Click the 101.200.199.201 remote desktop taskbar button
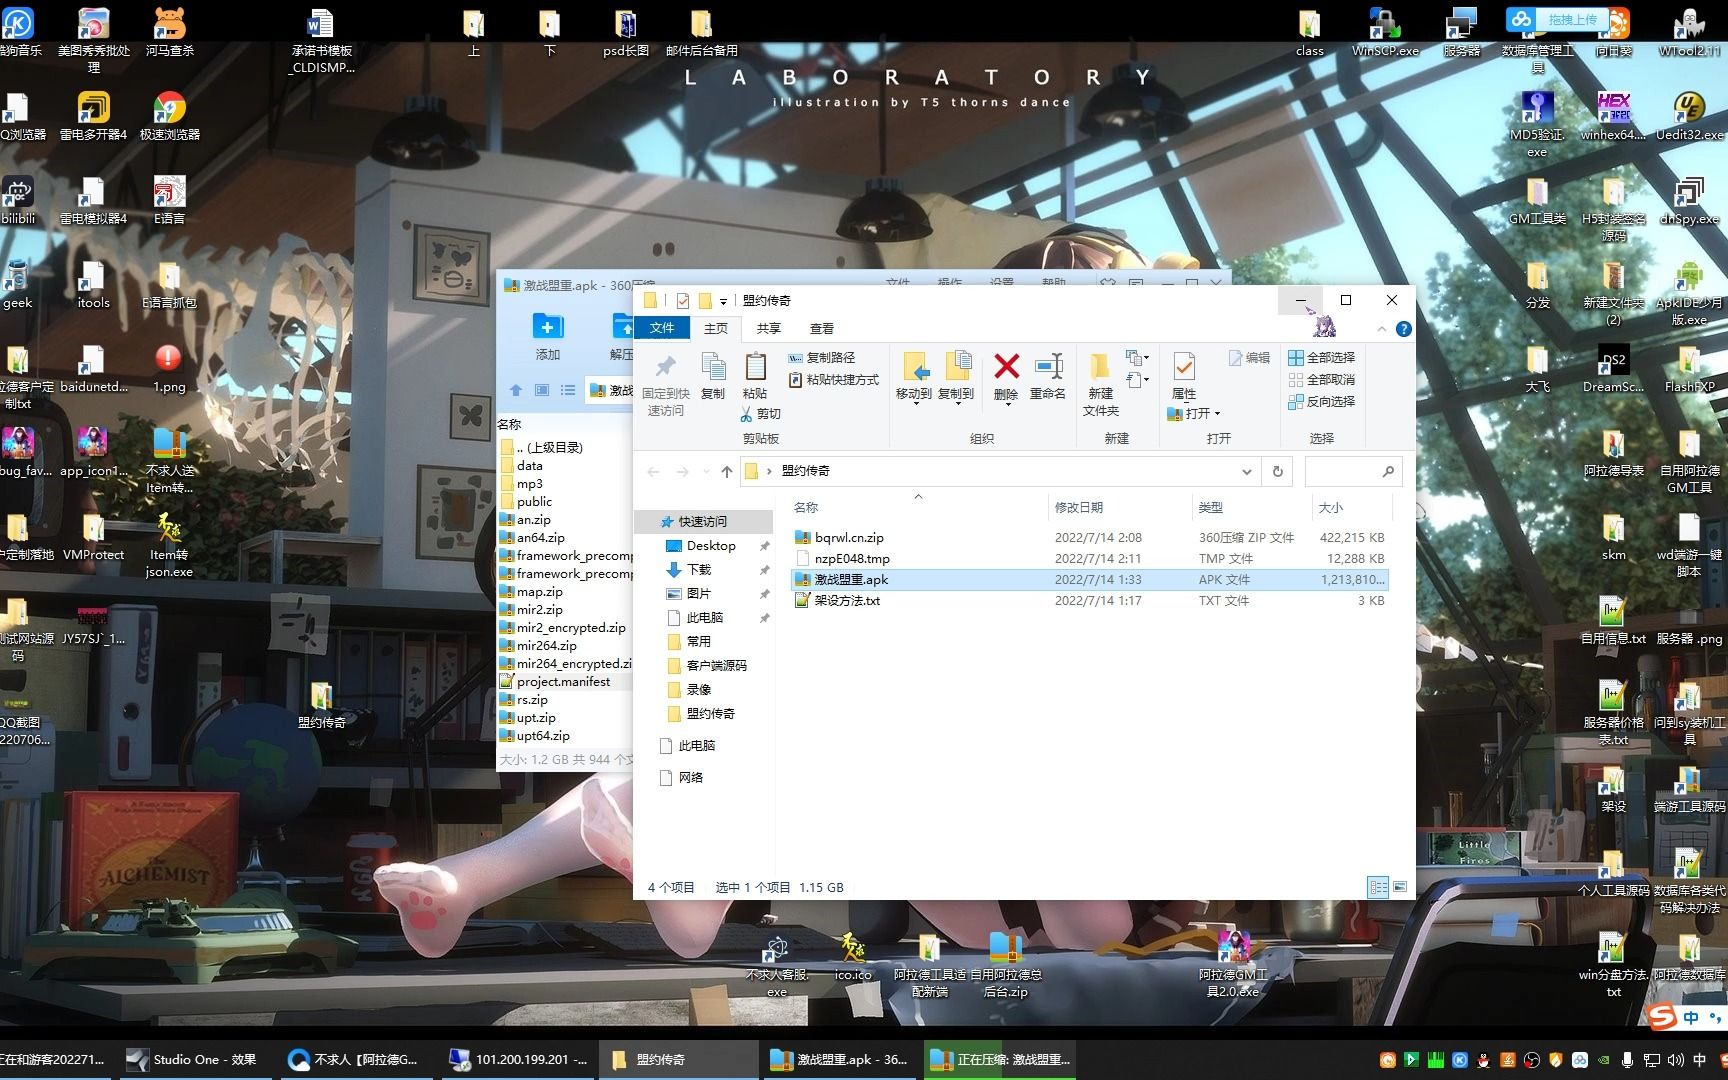Viewport: 1728px width, 1080px height. [519, 1060]
